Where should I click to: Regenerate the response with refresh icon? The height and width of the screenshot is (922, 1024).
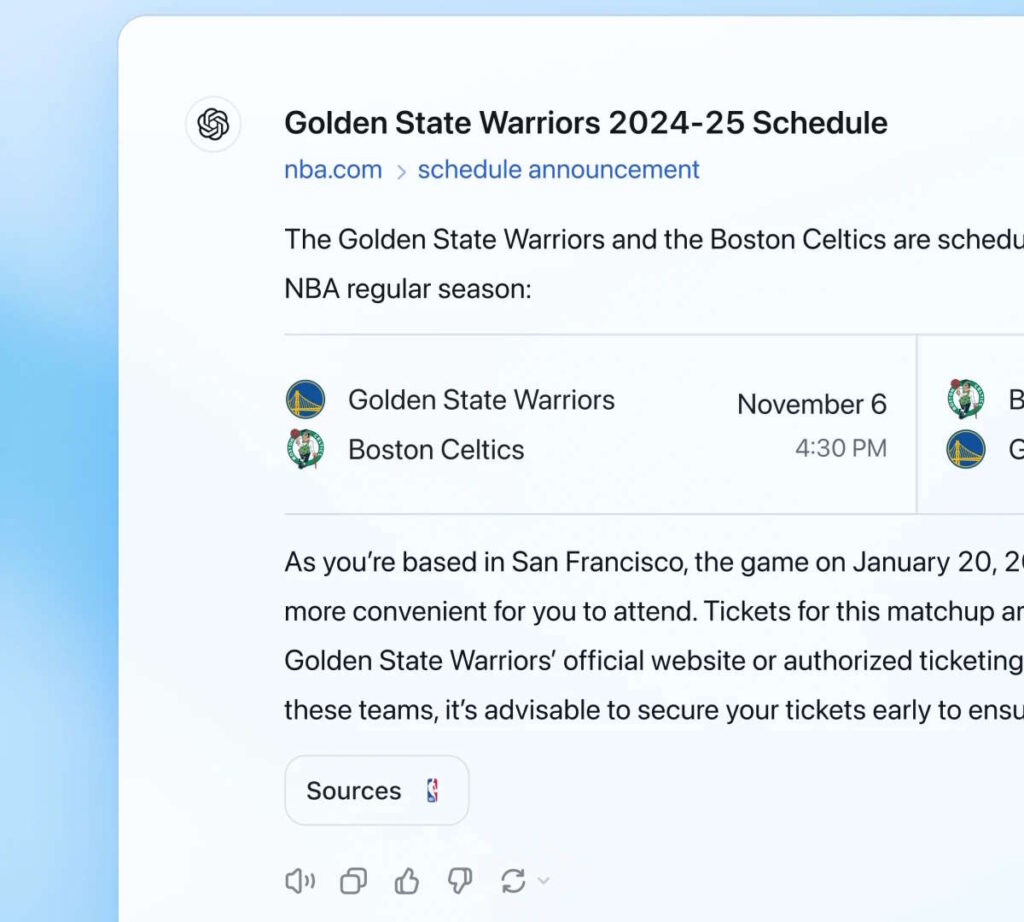coord(513,881)
